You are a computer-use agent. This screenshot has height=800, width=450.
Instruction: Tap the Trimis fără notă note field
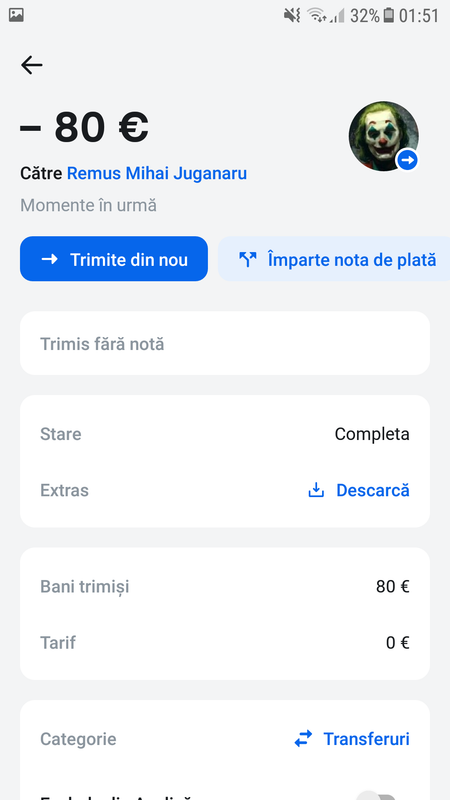224,343
